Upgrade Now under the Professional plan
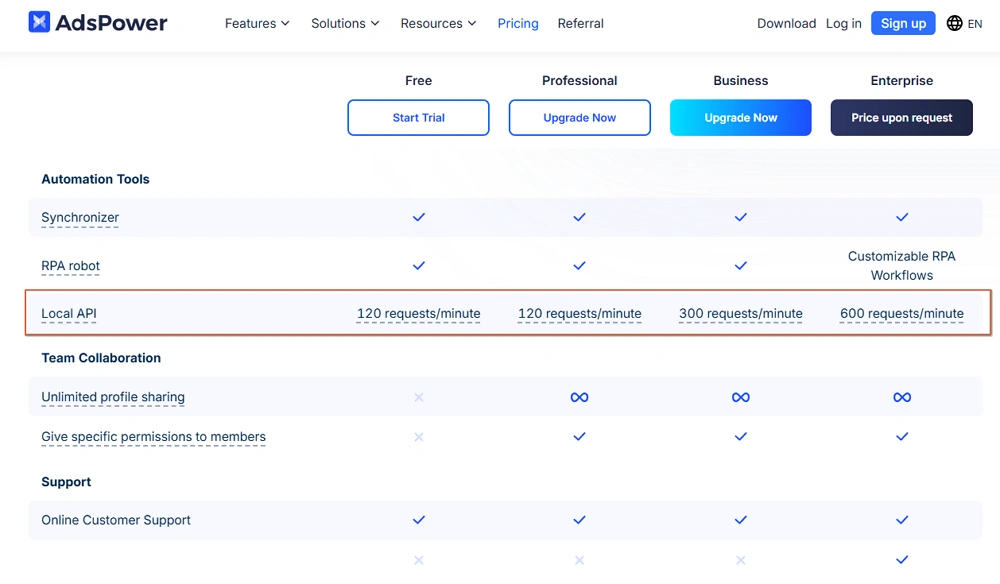Image resolution: width=1000 pixels, height=584 pixels. (x=579, y=117)
